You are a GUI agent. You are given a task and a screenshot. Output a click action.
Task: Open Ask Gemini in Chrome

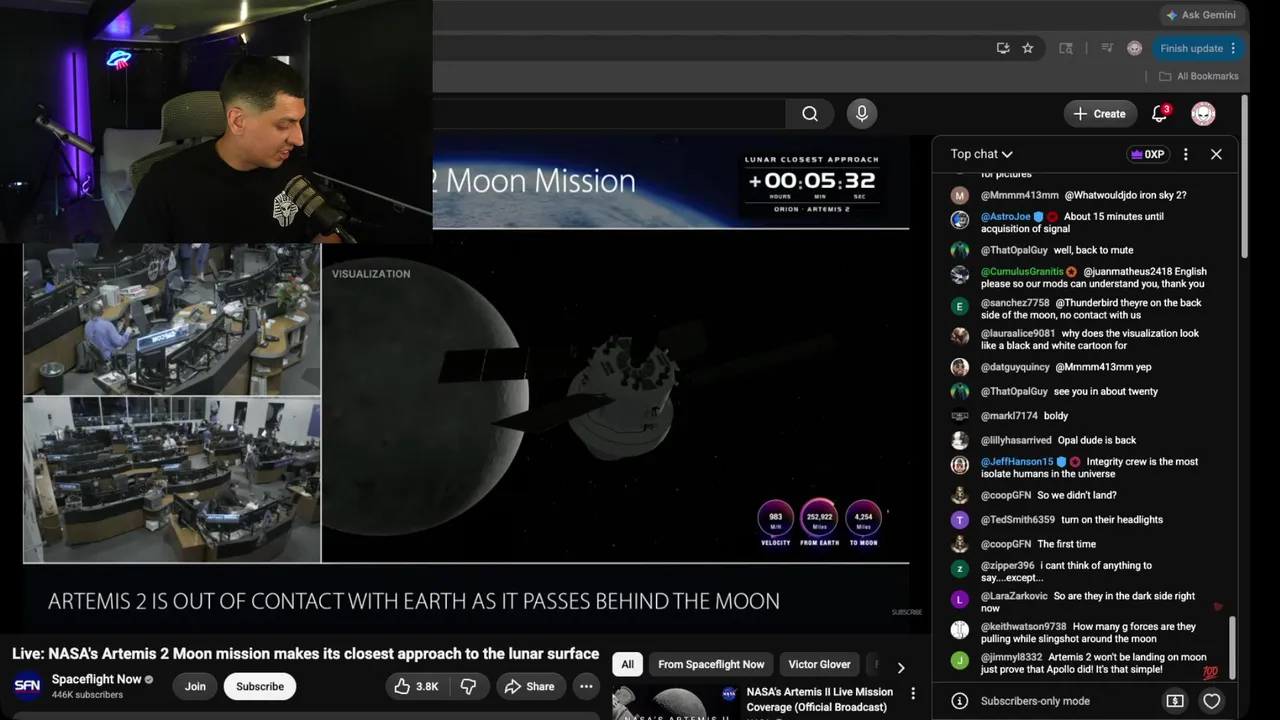point(1200,15)
